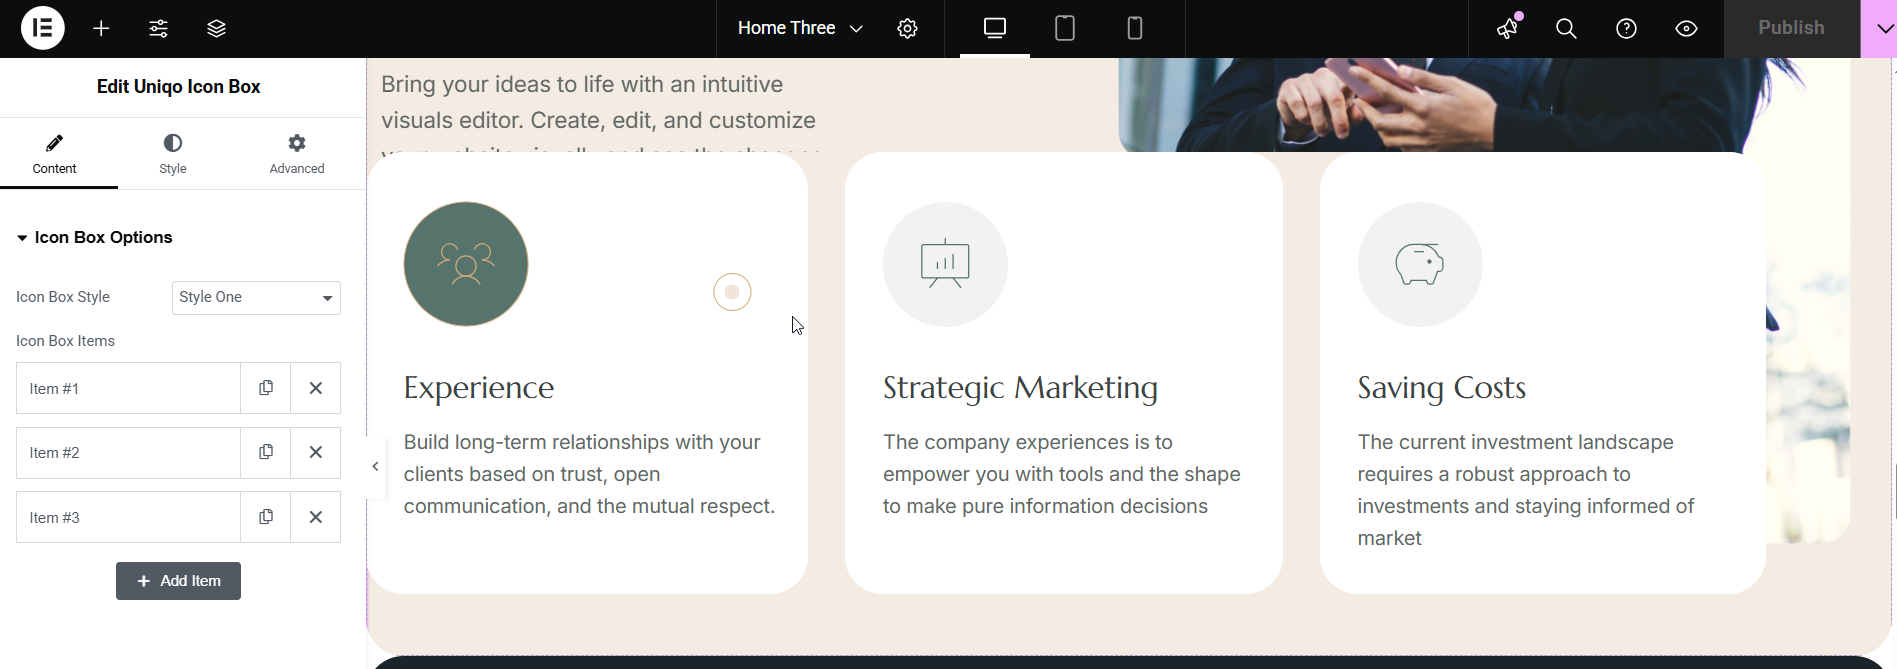Click the Add Item button

tap(178, 581)
